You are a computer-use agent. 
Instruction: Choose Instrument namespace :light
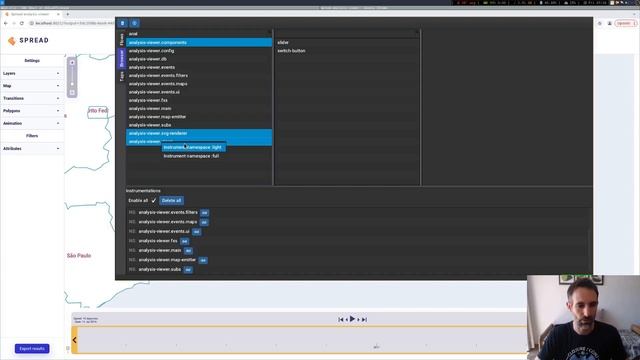194,147
